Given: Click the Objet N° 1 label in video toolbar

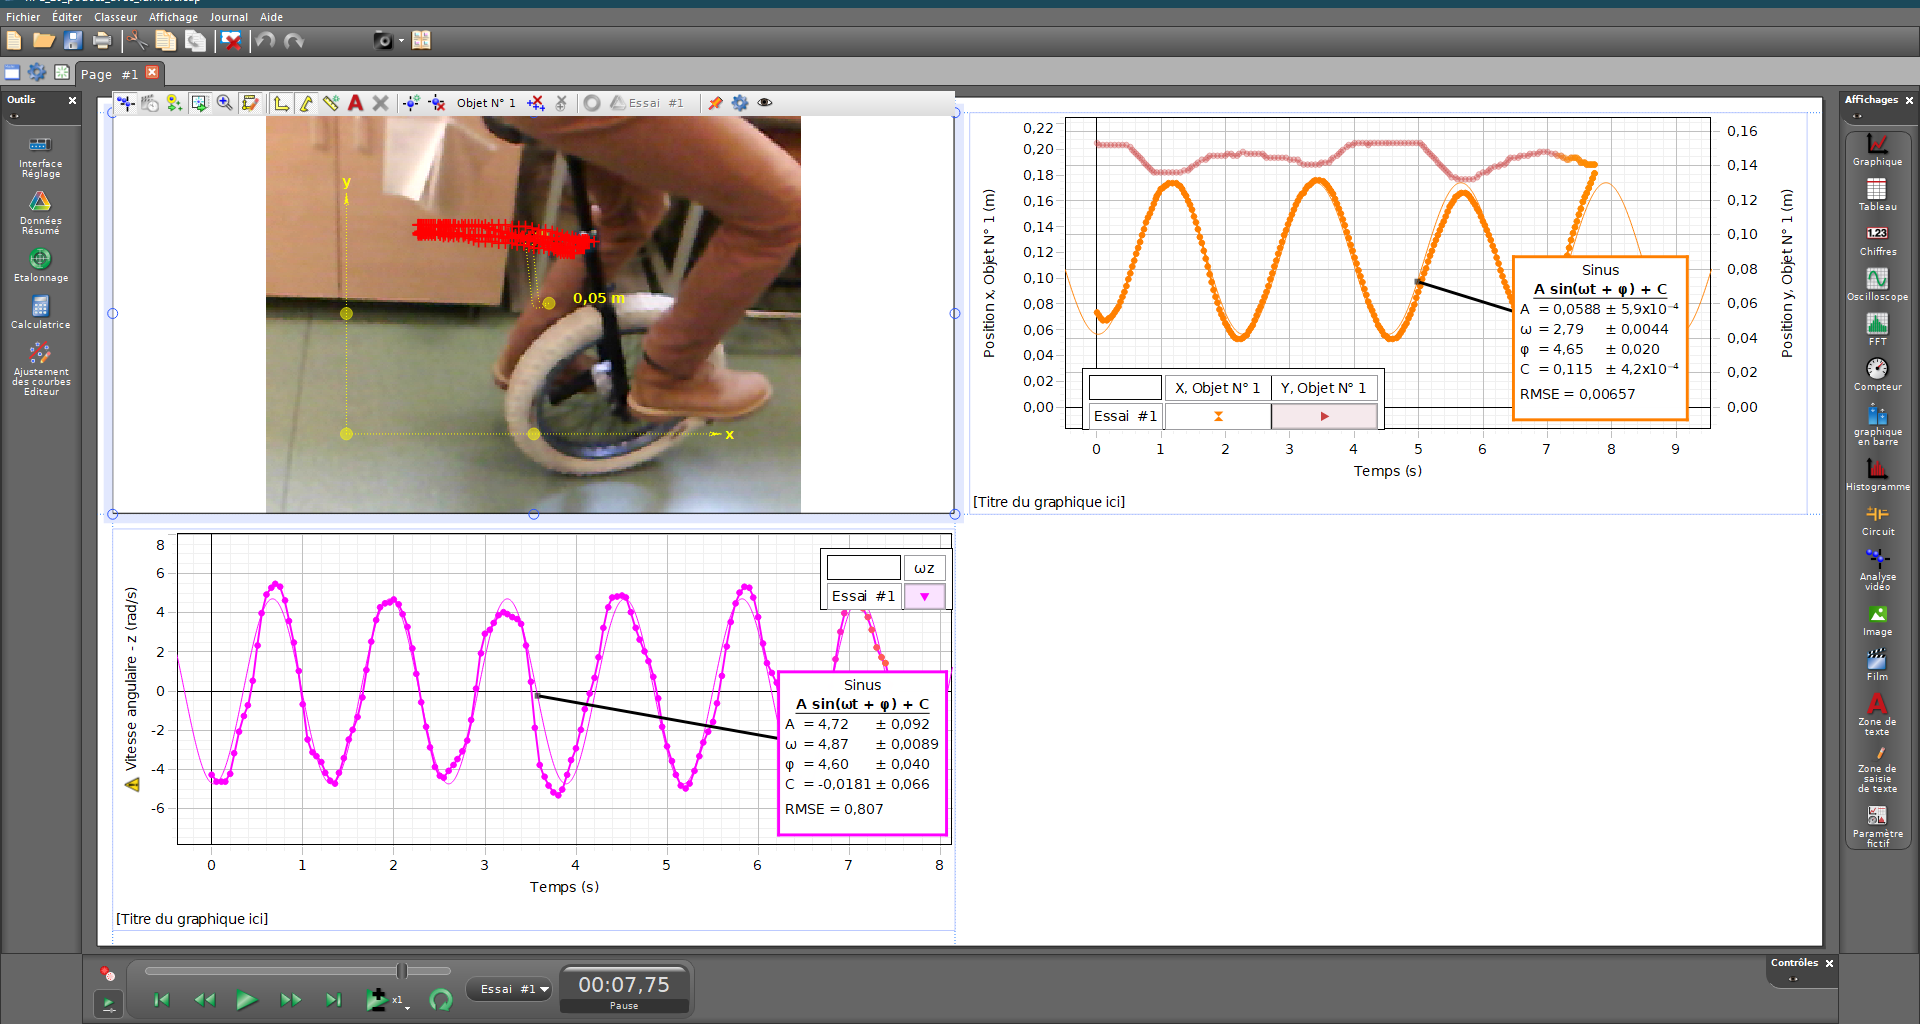Looking at the screenshot, I should coord(486,103).
